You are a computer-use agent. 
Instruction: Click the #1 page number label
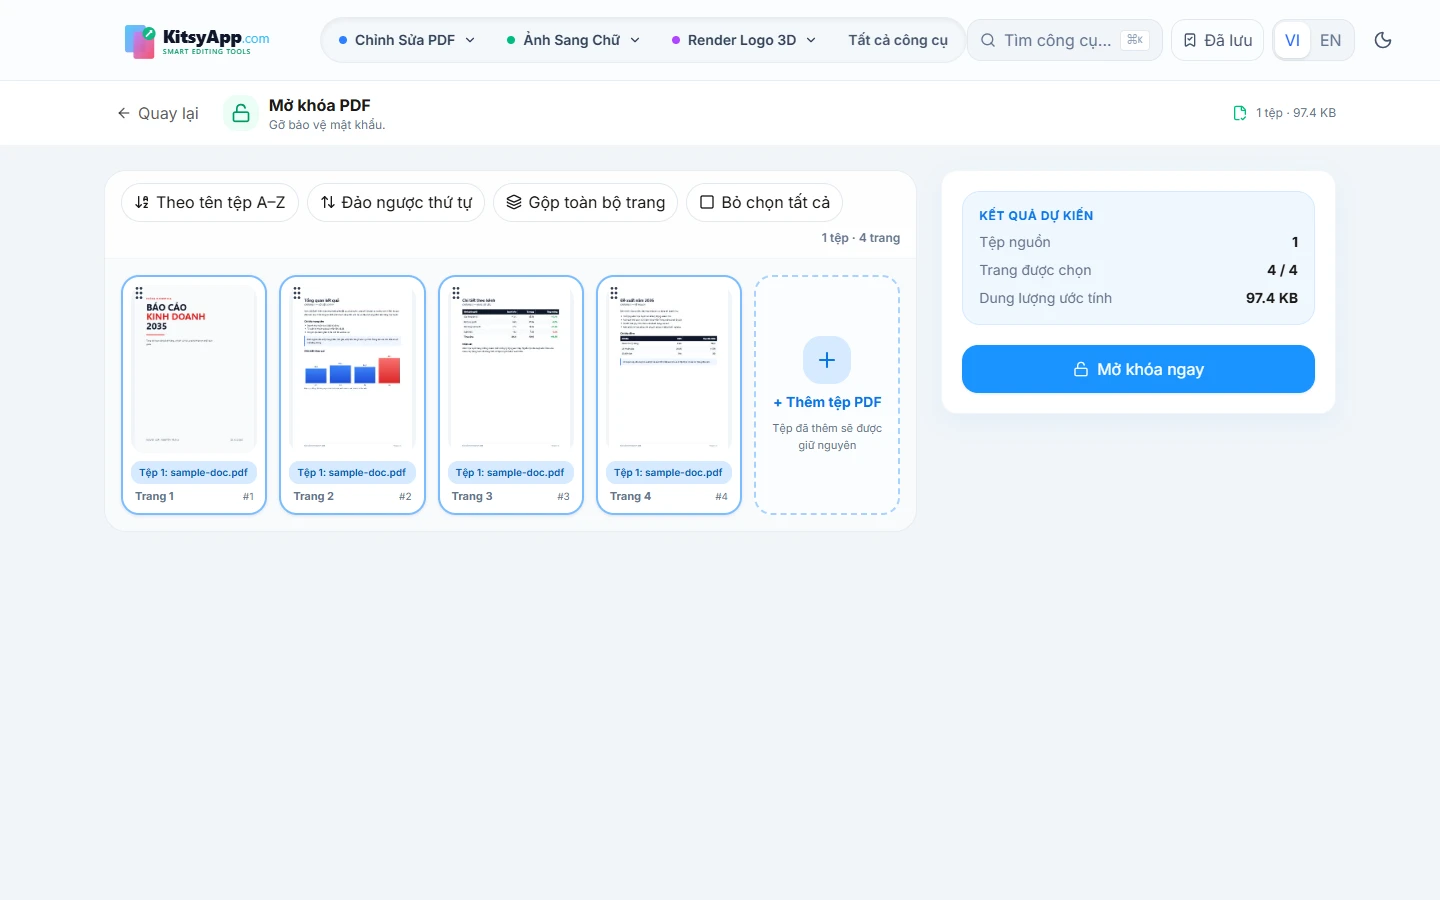(x=248, y=496)
